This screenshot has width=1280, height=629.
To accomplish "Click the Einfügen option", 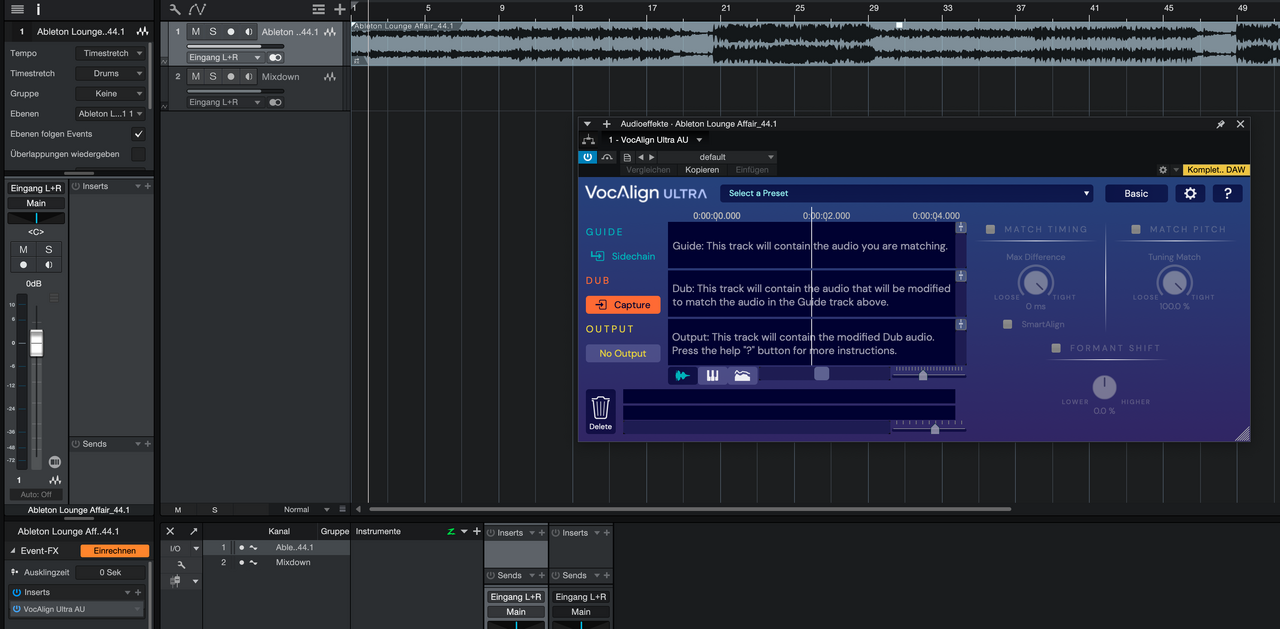I will point(752,170).
